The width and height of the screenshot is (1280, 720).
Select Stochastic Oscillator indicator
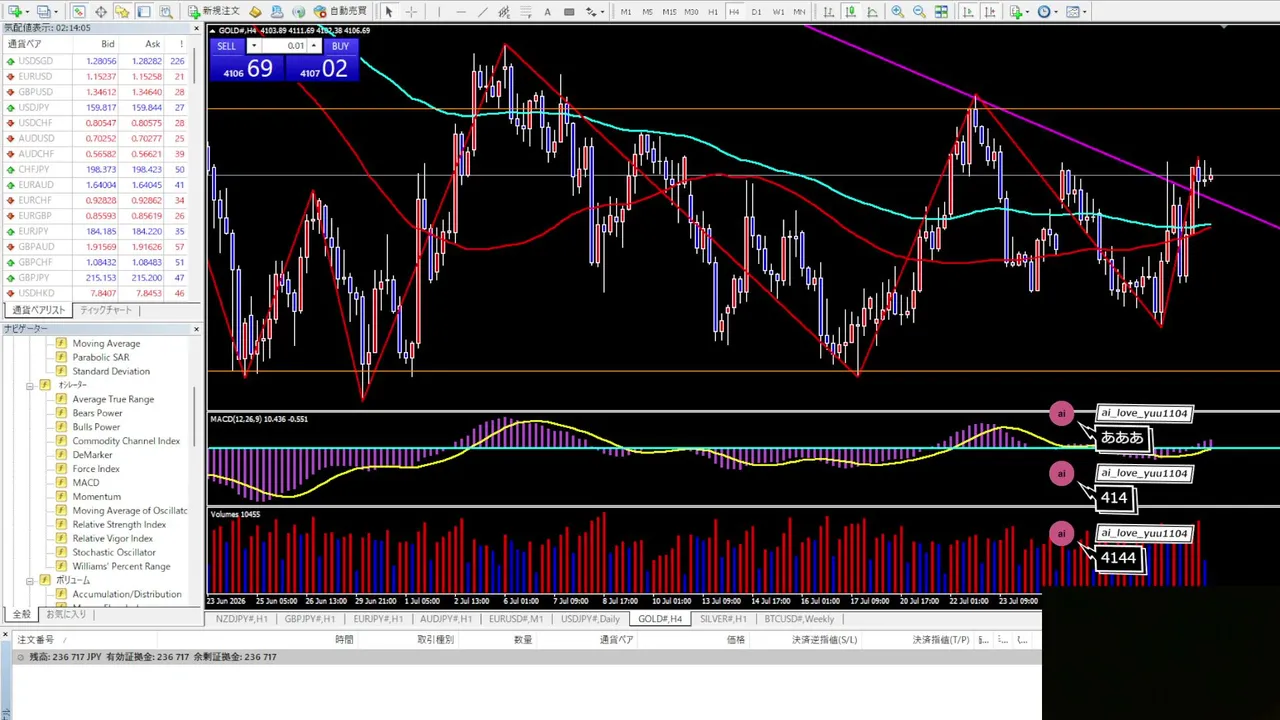(x=114, y=552)
